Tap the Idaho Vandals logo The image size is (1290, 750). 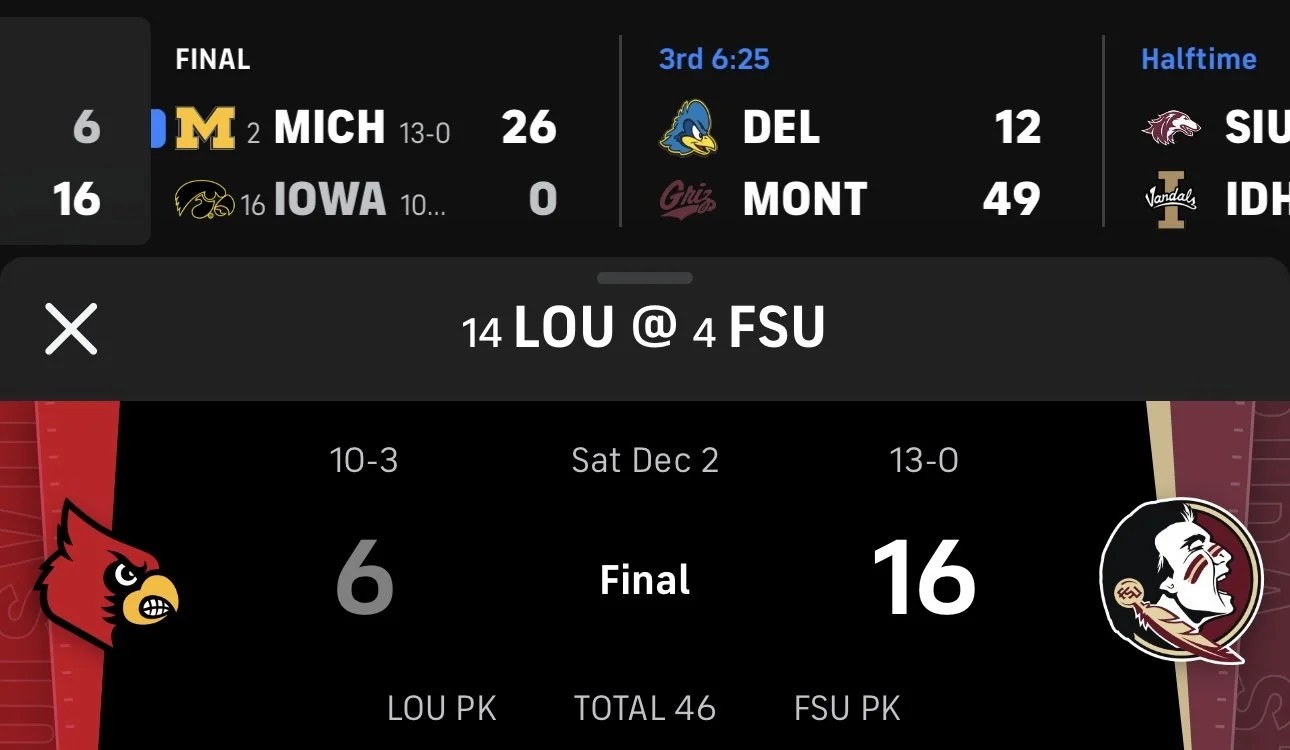click(1171, 201)
